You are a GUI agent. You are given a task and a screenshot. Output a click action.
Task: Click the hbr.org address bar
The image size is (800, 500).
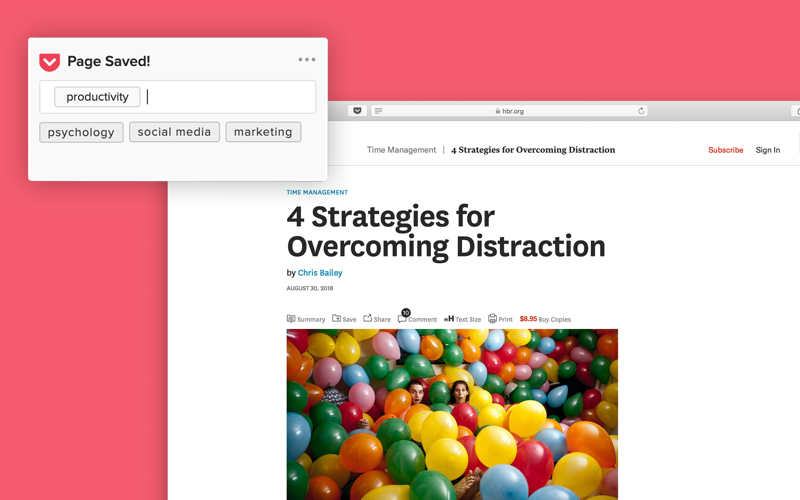click(x=509, y=111)
